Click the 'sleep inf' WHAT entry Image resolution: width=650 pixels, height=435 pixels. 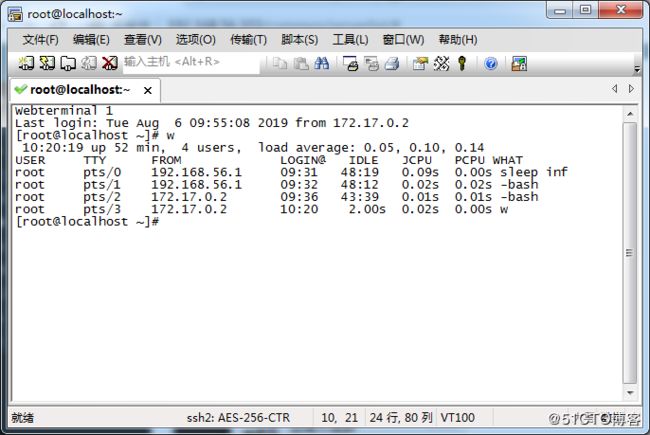tap(534, 172)
